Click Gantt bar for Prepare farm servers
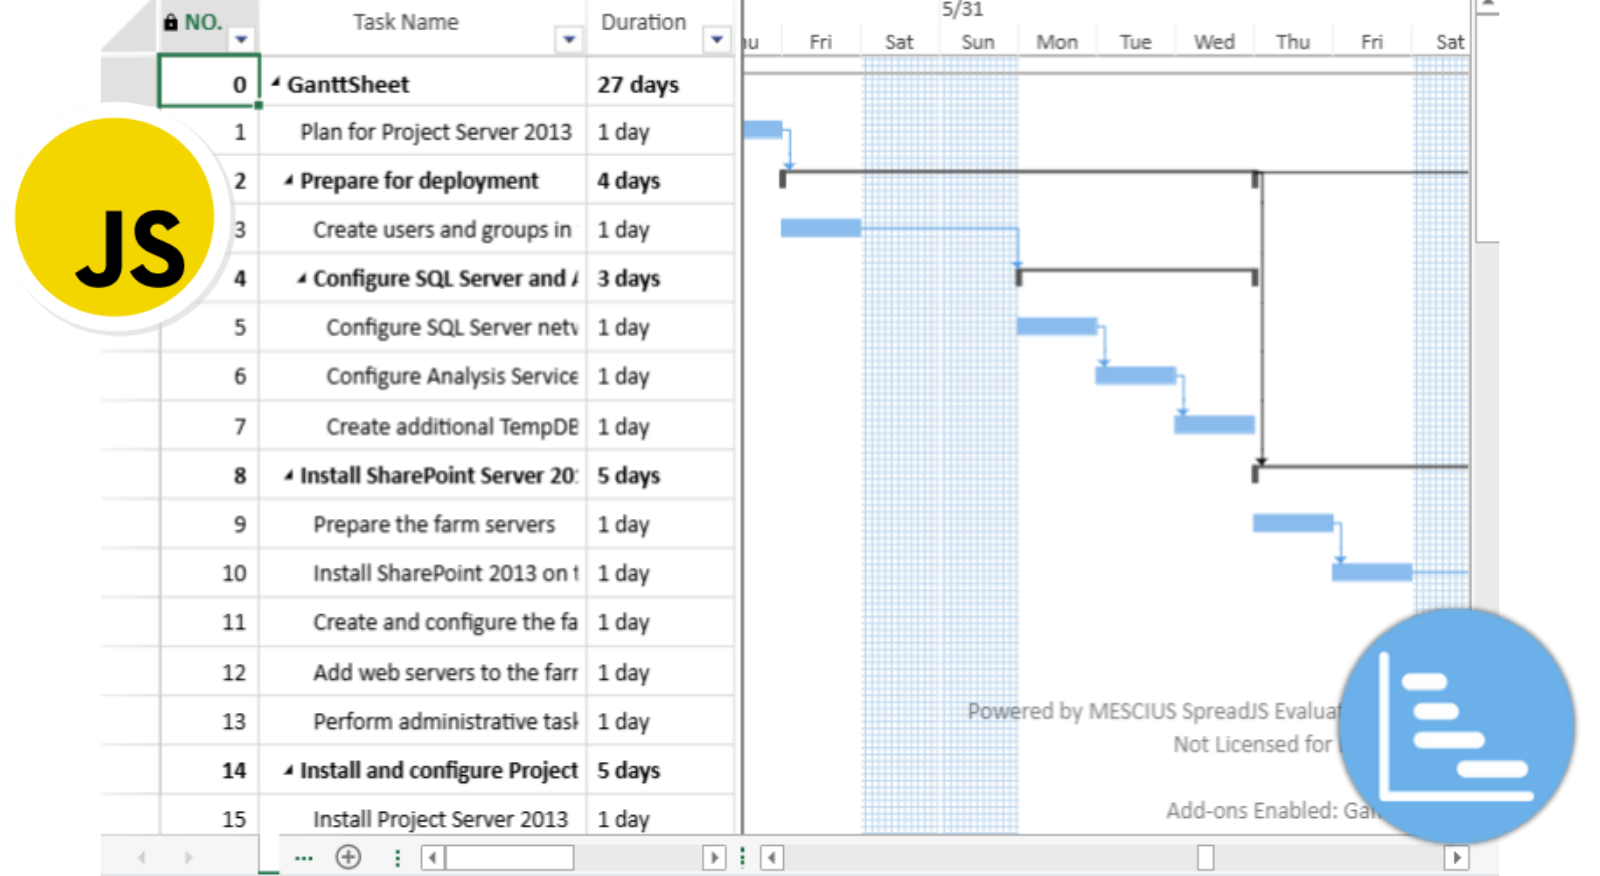The height and width of the screenshot is (876, 1600). coord(1293,523)
